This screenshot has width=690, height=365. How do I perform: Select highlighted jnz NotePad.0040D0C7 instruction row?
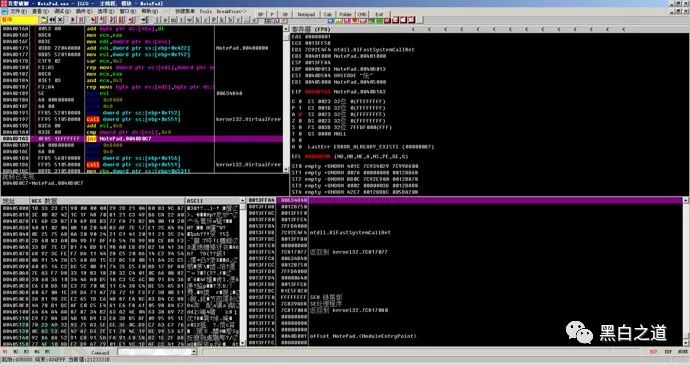[142, 139]
